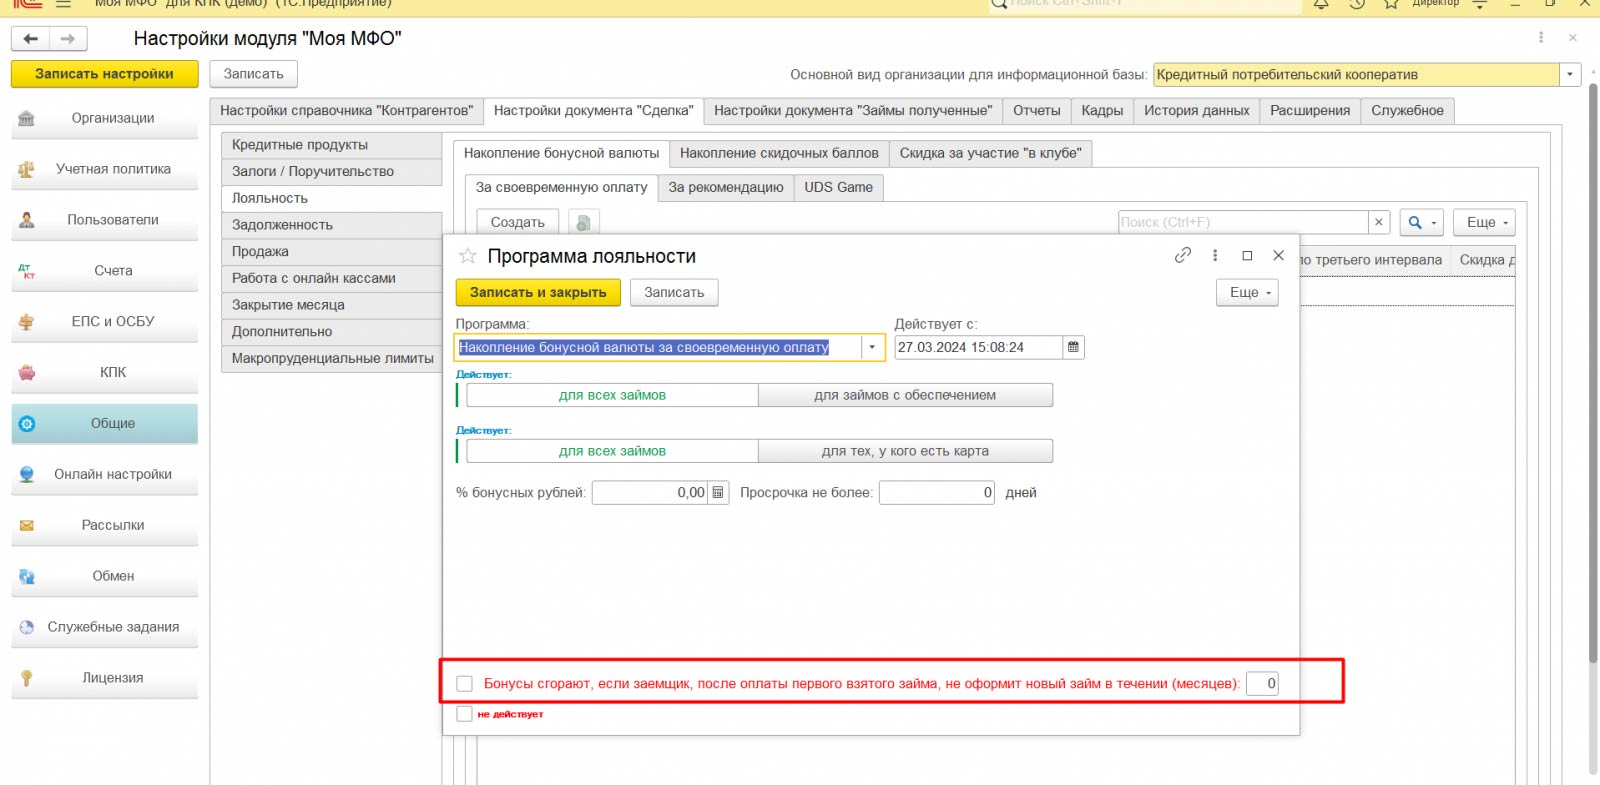1600x785 pixels.
Task: Select first 'для всех займов' toggle option
Action: pos(612,395)
